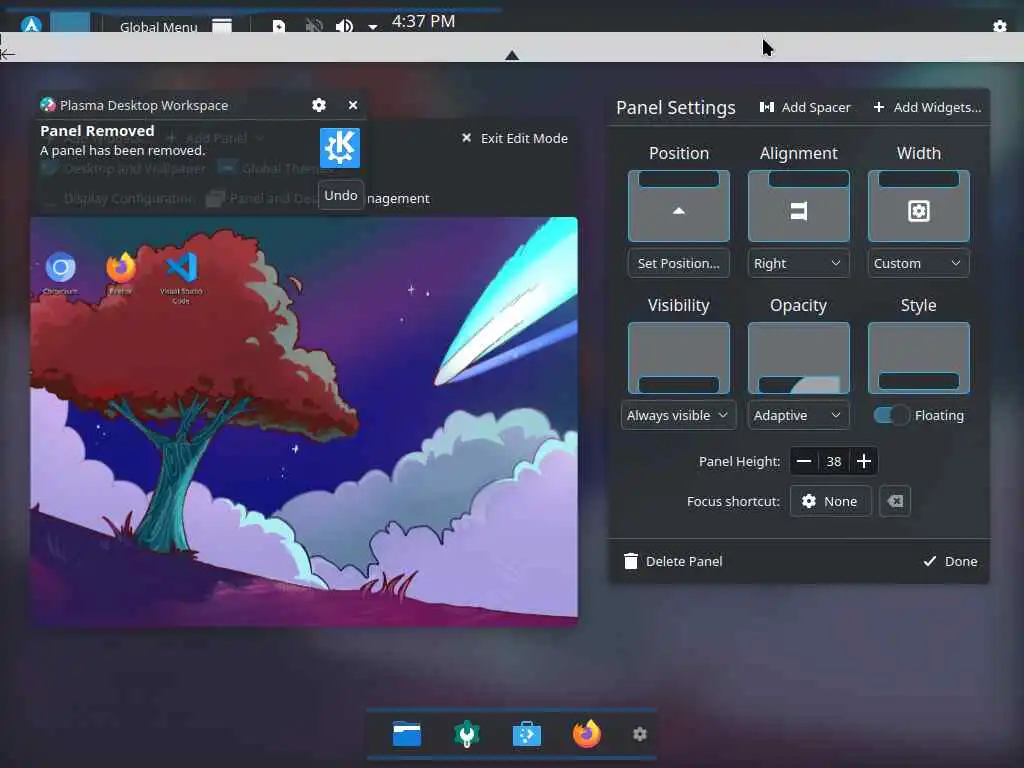This screenshot has height=768, width=1024.
Task: Open the Alignment dropdown showing Right
Action: coord(799,263)
